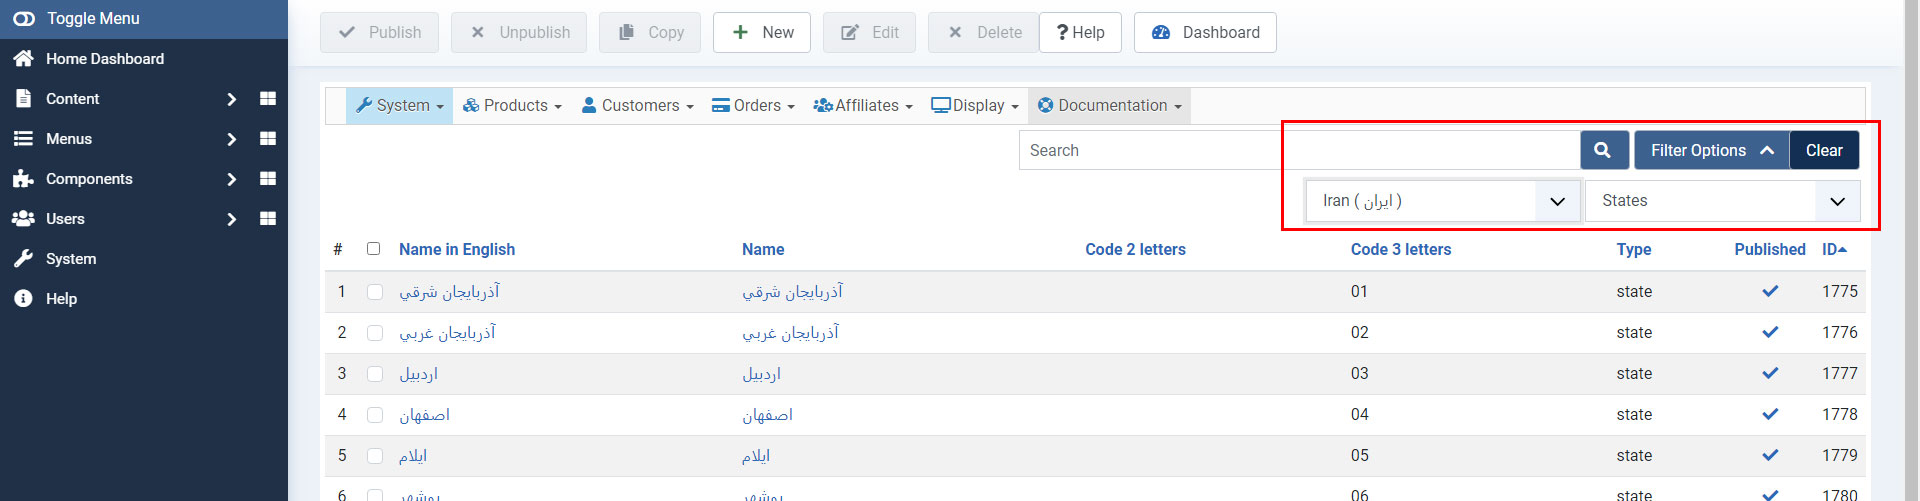Click the search magnifier icon button
The width and height of the screenshot is (1920, 501).
click(x=1603, y=150)
